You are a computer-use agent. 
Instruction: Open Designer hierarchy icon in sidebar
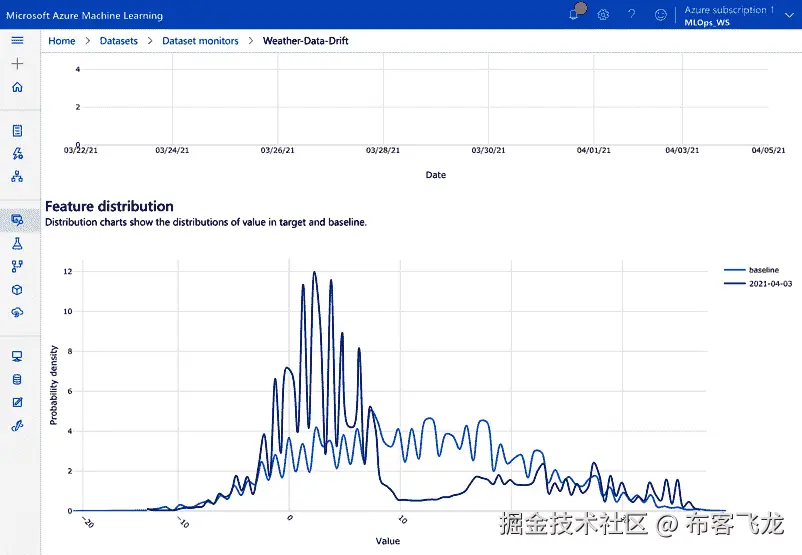pyautogui.click(x=17, y=176)
